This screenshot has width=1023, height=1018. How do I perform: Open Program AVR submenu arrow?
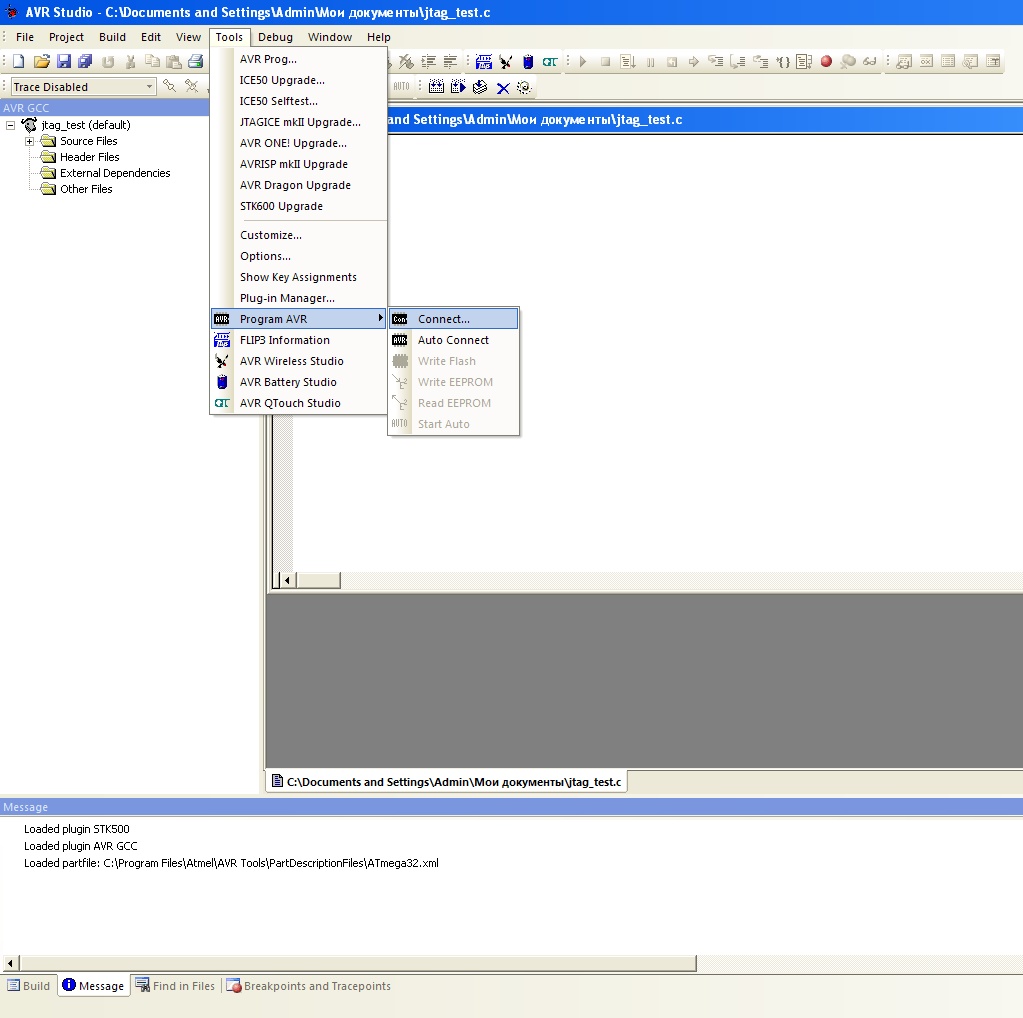click(x=380, y=318)
